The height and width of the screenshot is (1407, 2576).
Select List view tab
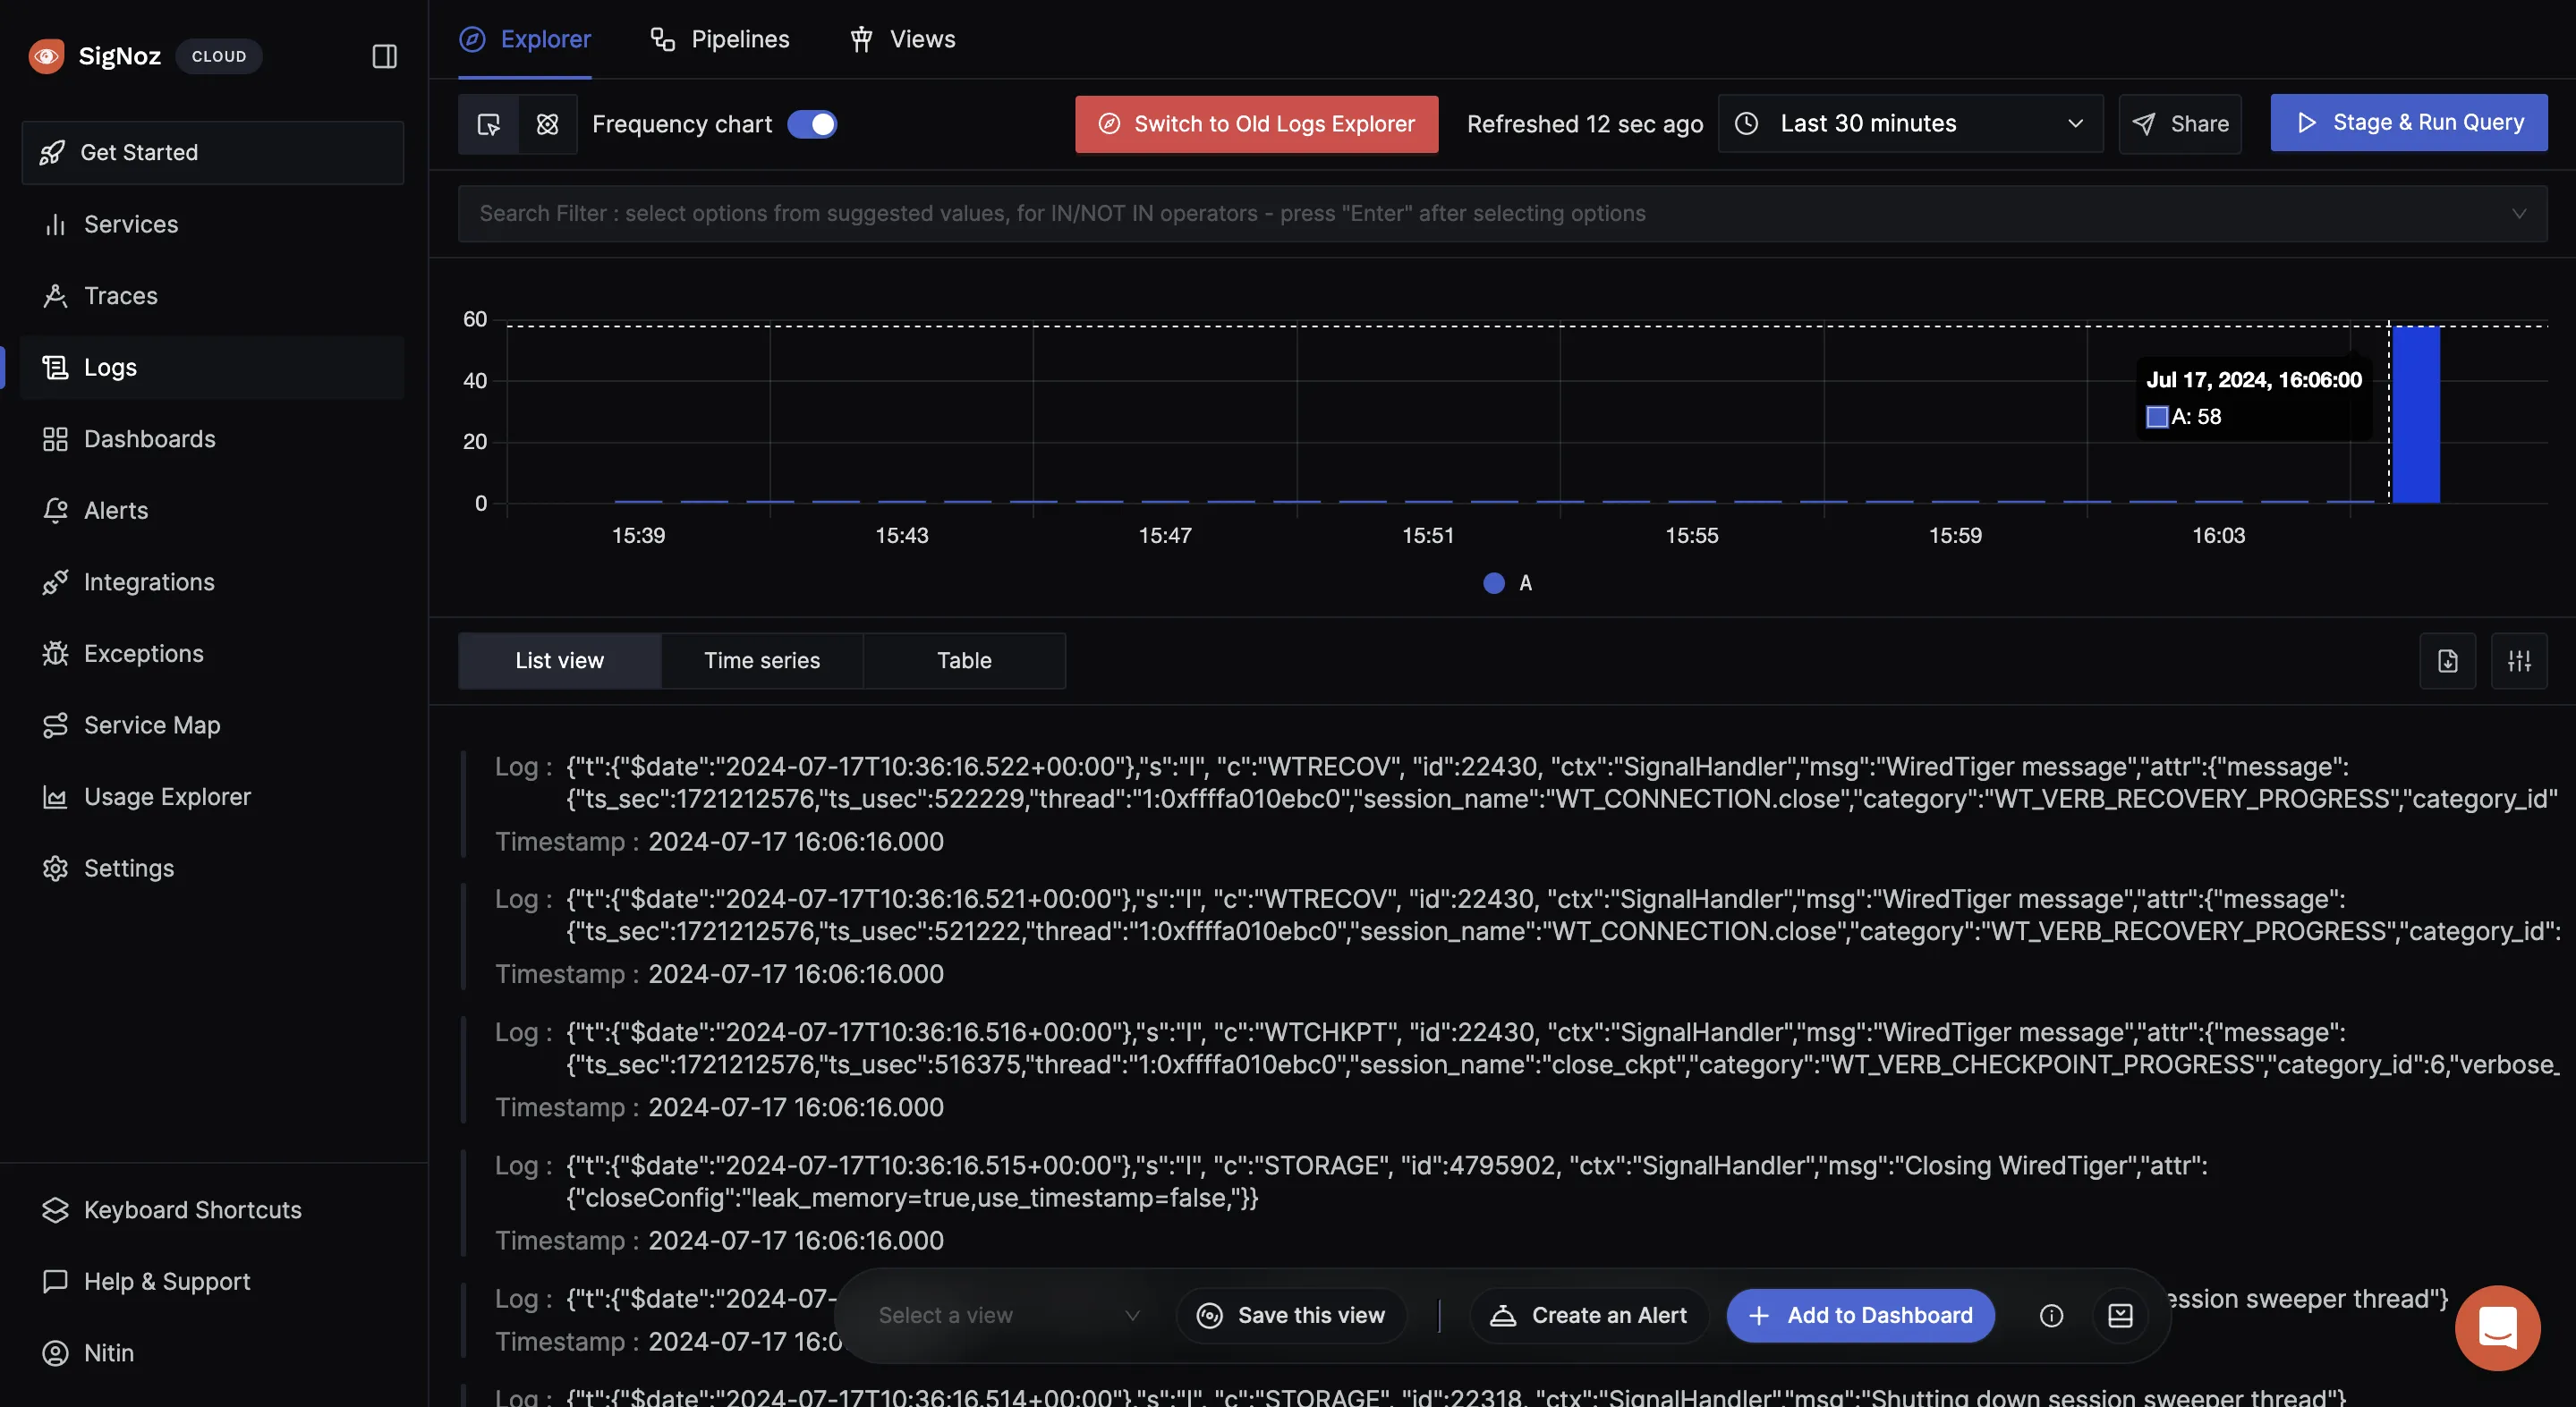(x=560, y=661)
